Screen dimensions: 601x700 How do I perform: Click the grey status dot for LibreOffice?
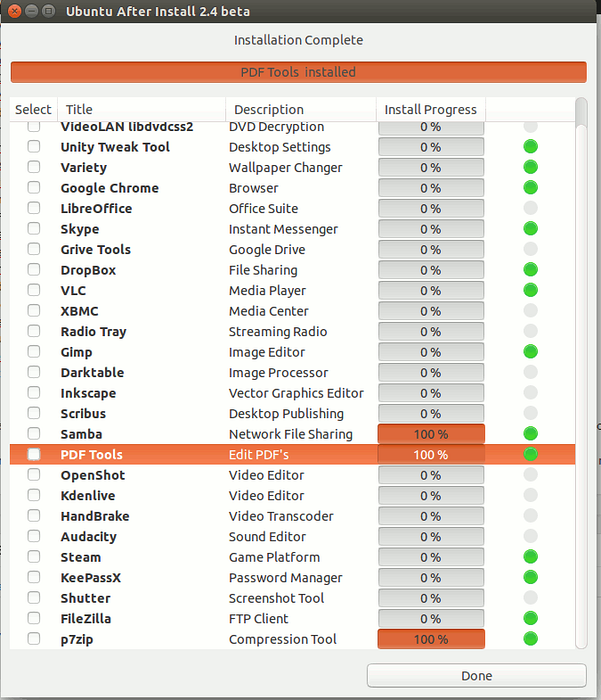coord(530,208)
